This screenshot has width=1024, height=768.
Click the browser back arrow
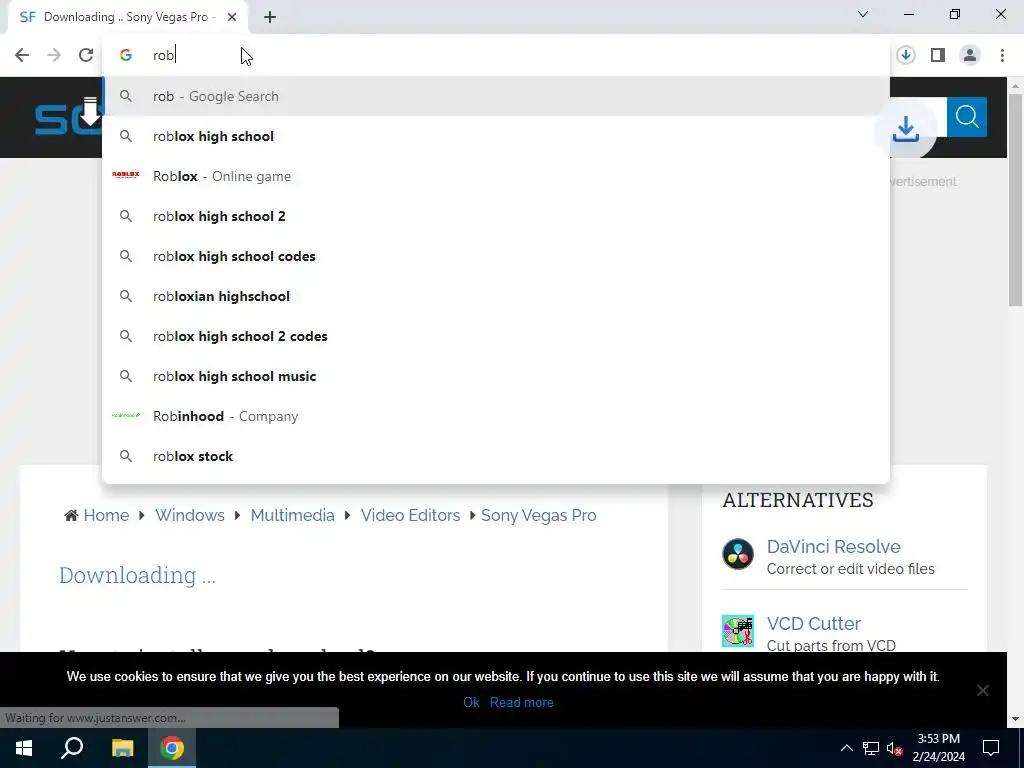coord(22,56)
